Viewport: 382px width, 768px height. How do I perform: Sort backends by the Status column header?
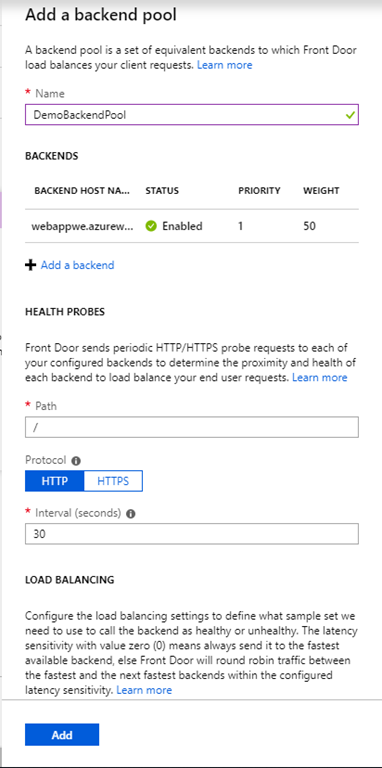click(162, 191)
